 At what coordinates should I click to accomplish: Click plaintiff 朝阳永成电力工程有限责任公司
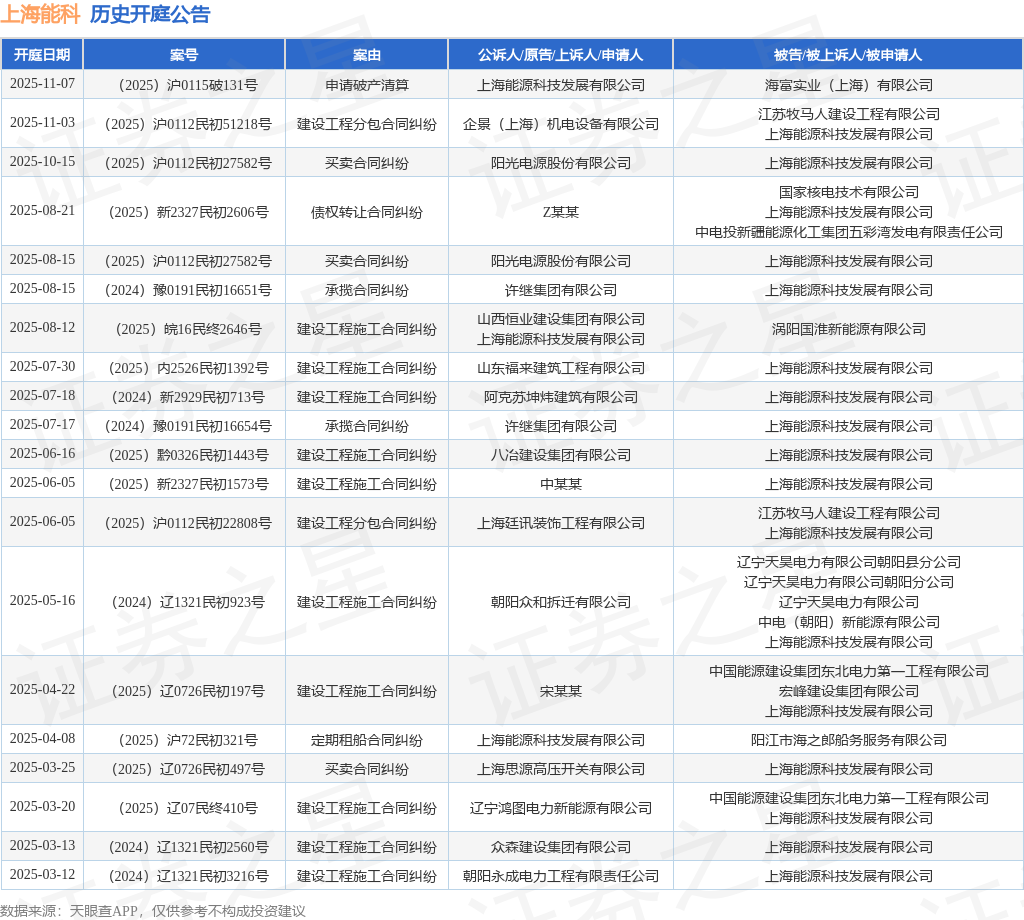point(560,876)
